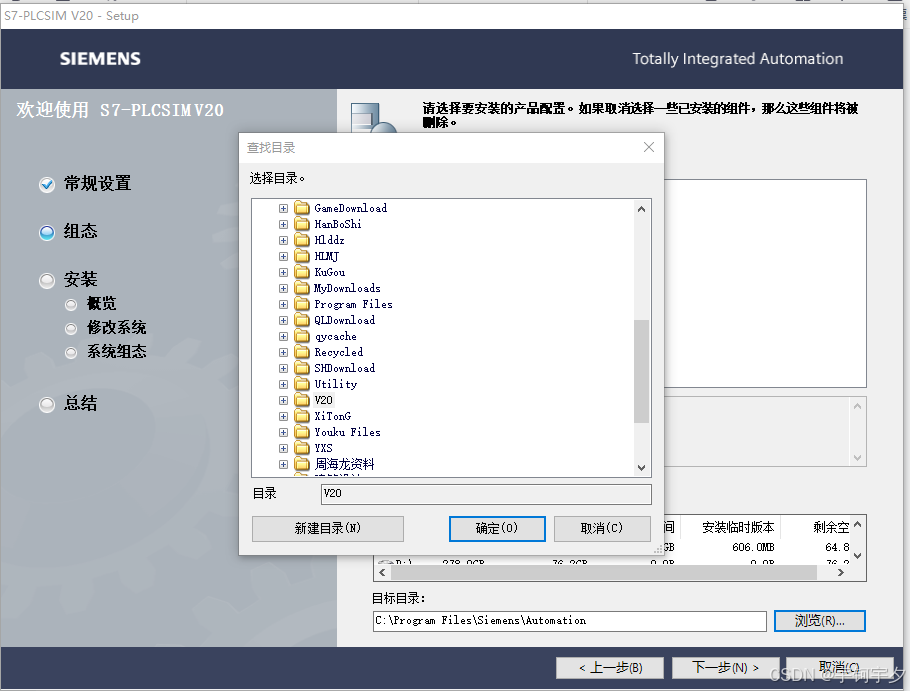Click the QLDownload folder icon
The height and width of the screenshot is (691, 910).
pos(302,320)
